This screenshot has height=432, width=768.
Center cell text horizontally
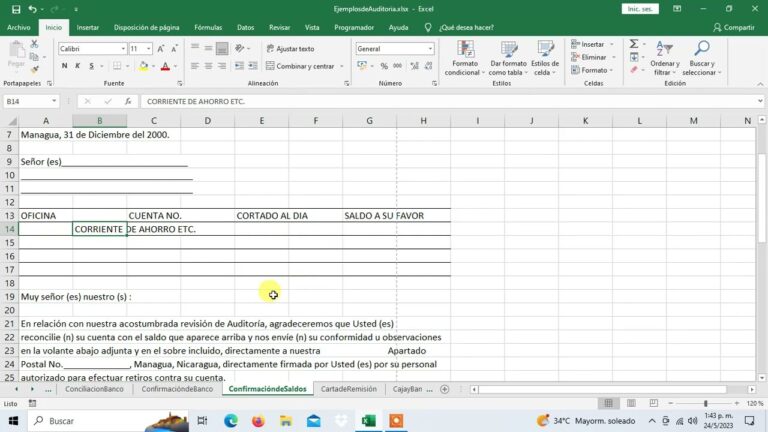208,66
